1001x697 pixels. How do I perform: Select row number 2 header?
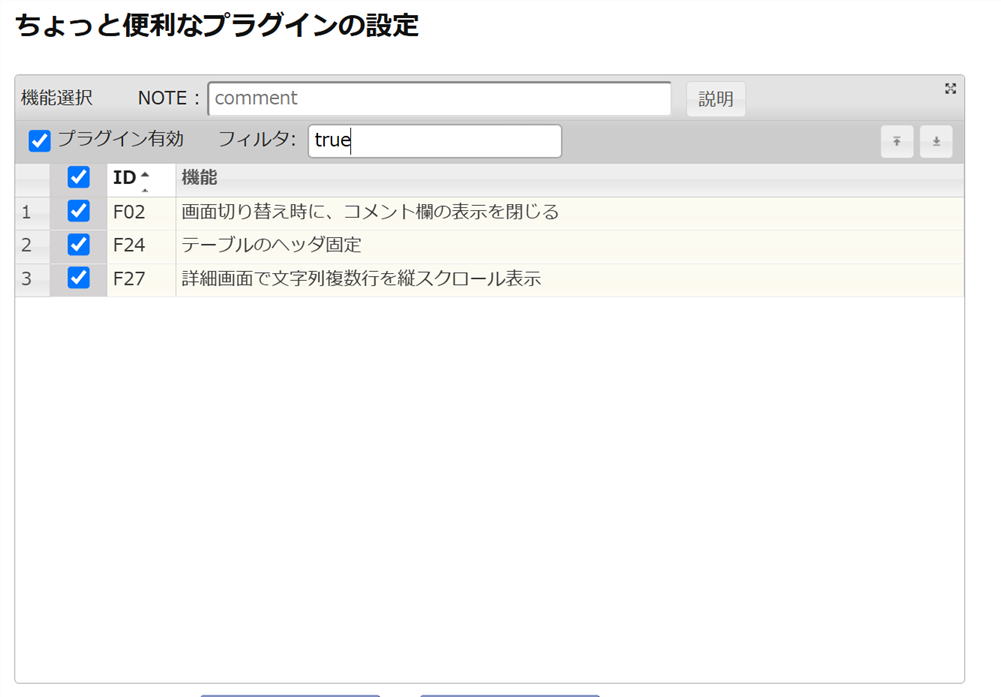(33, 246)
